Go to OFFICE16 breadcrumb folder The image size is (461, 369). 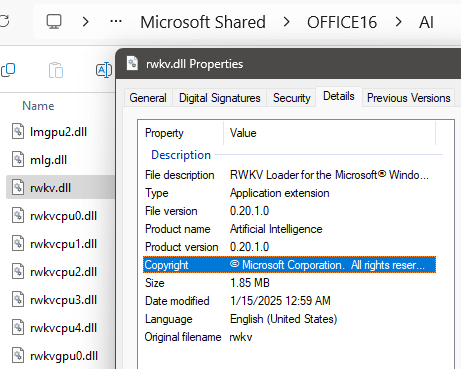pos(342,22)
